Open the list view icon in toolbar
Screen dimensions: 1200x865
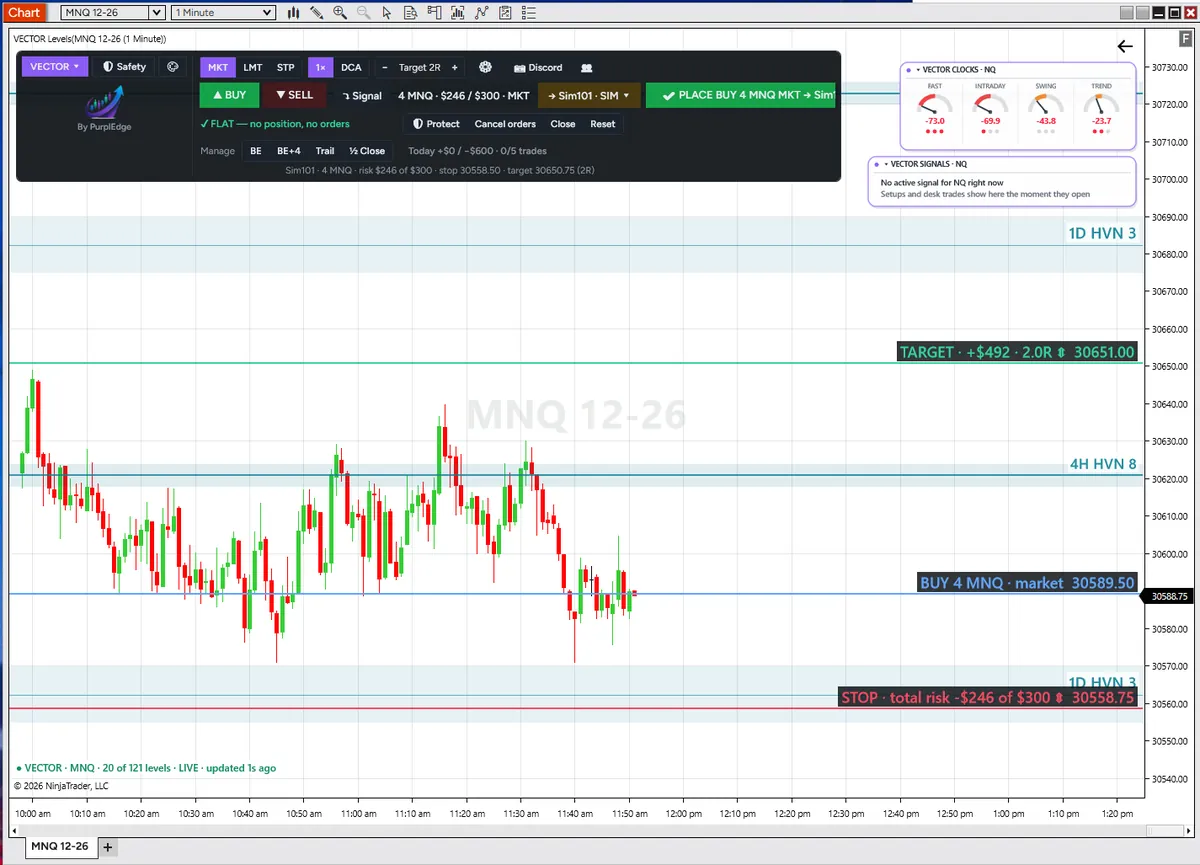tap(528, 13)
